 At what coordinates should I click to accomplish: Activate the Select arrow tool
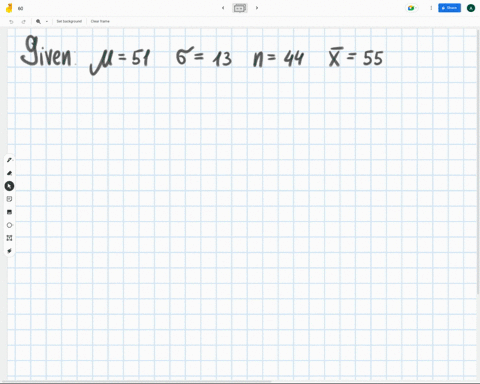click(9, 186)
